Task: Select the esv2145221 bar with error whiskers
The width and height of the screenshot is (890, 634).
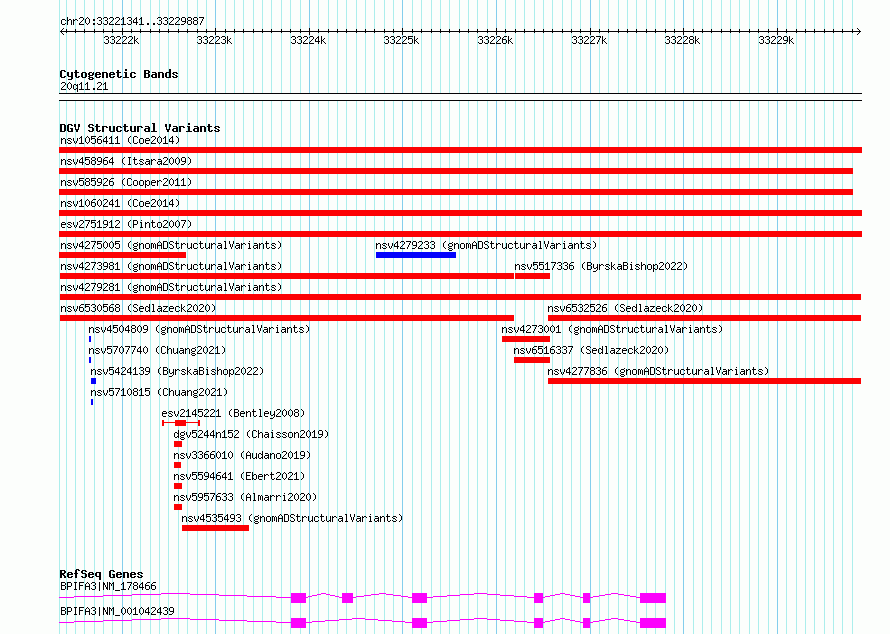Action: [x=180, y=423]
